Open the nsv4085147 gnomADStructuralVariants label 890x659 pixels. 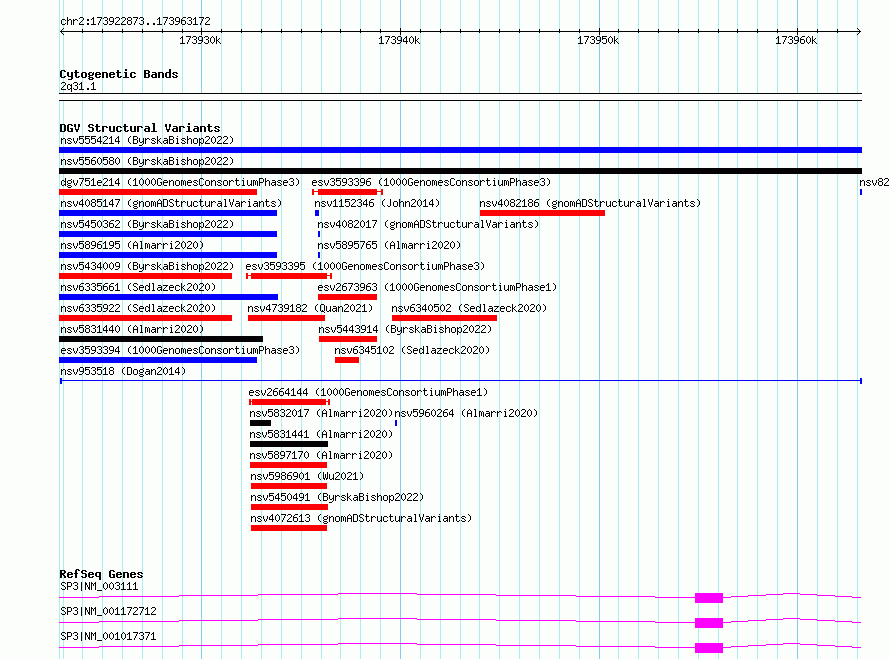[171, 203]
